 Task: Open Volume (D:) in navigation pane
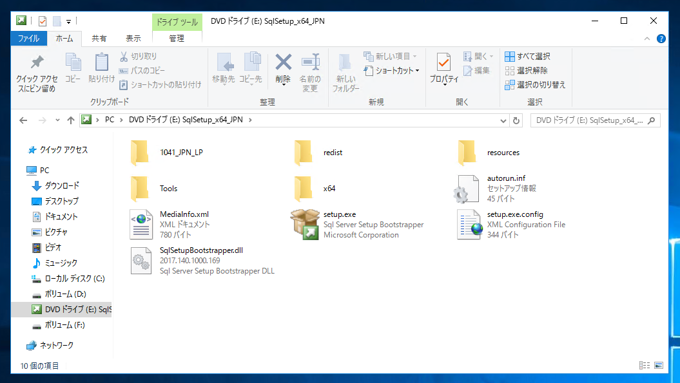pyautogui.click(x=59, y=294)
